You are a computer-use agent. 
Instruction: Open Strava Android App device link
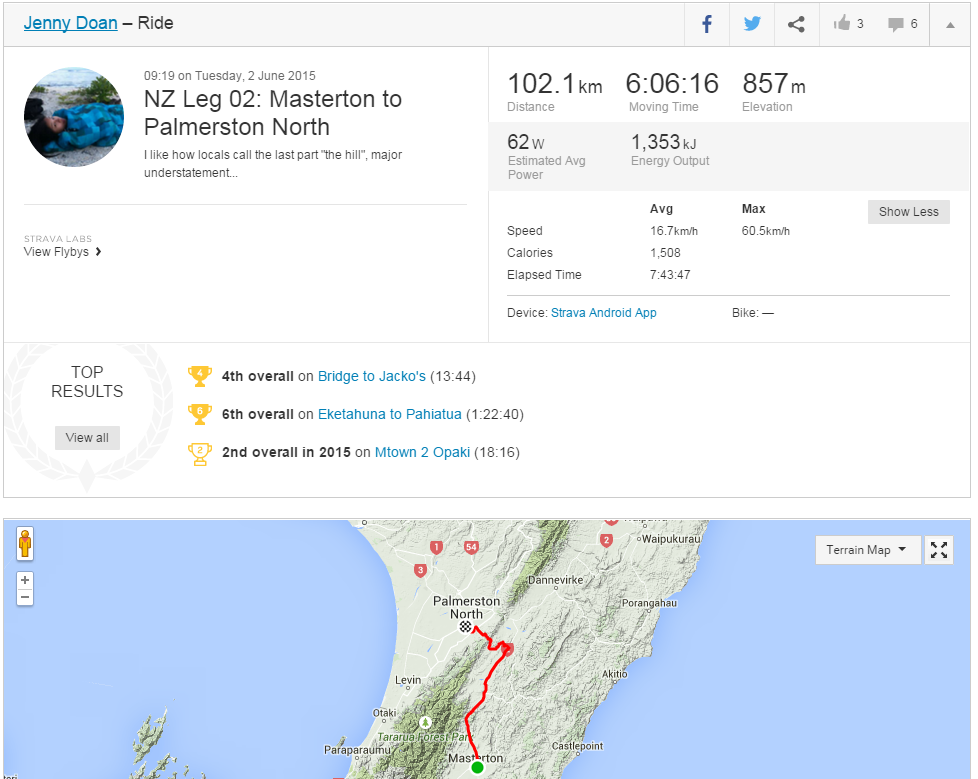(x=603, y=313)
